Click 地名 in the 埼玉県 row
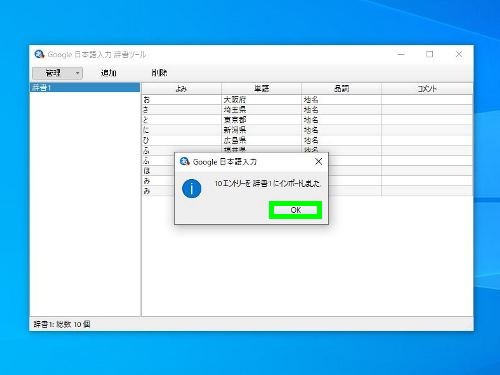The image size is (500, 375). click(x=341, y=110)
